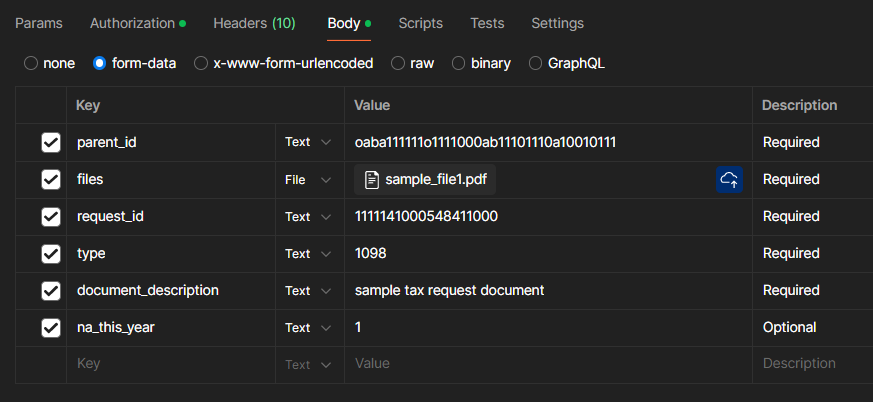This screenshot has height=402, width=873.
Task: Click the files key cell
Action: [x=171, y=180]
